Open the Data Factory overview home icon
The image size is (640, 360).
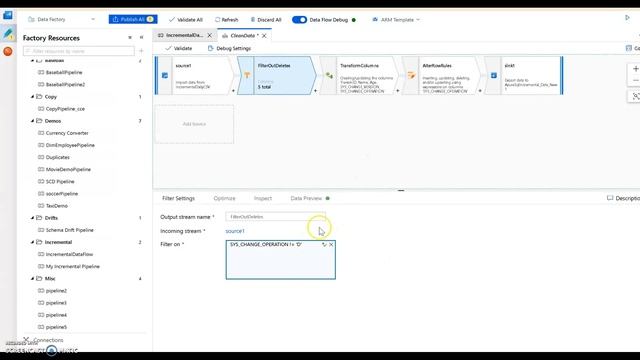8,15
